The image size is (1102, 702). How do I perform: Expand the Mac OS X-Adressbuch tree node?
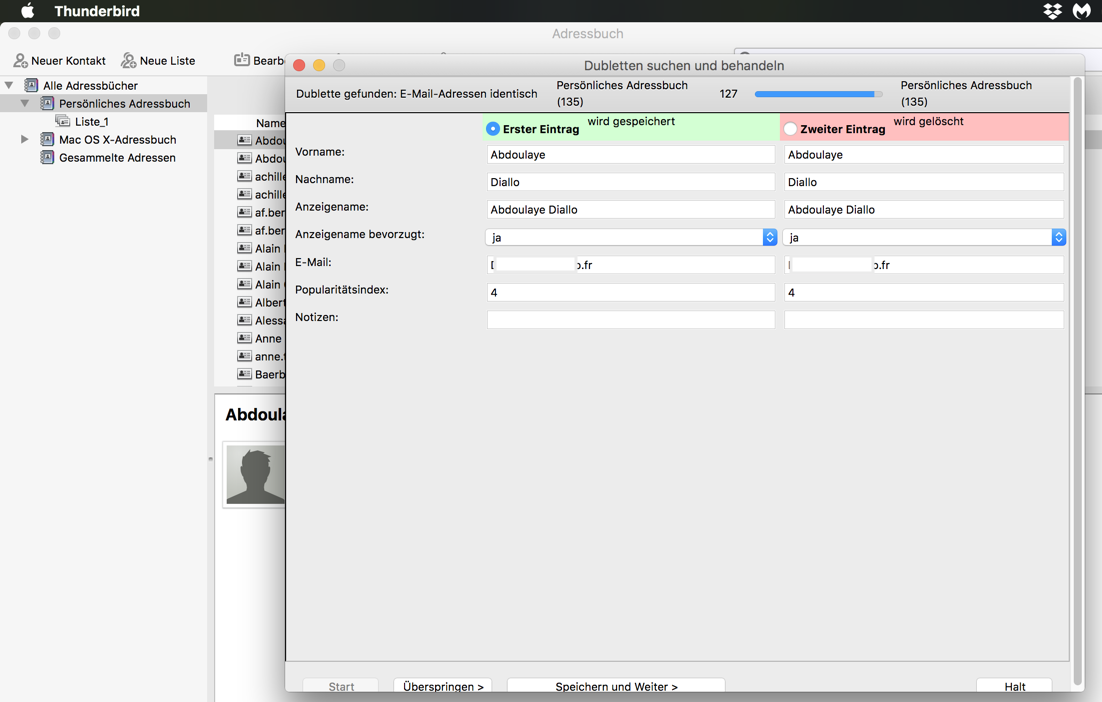point(25,140)
